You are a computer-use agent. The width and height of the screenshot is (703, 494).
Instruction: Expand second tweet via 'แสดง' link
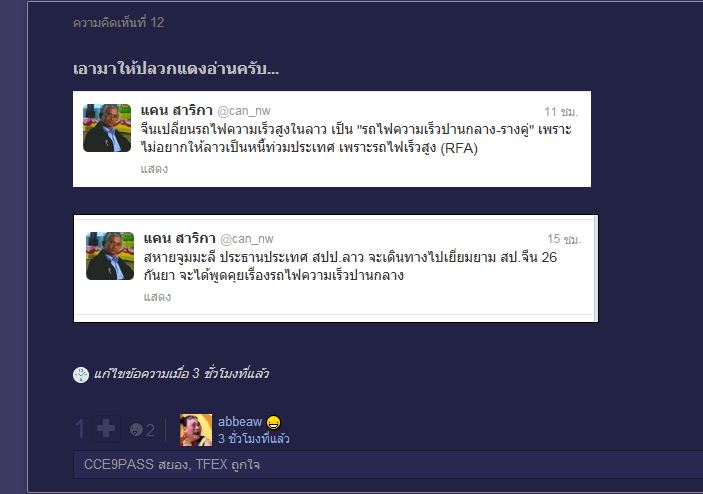[157, 297]
